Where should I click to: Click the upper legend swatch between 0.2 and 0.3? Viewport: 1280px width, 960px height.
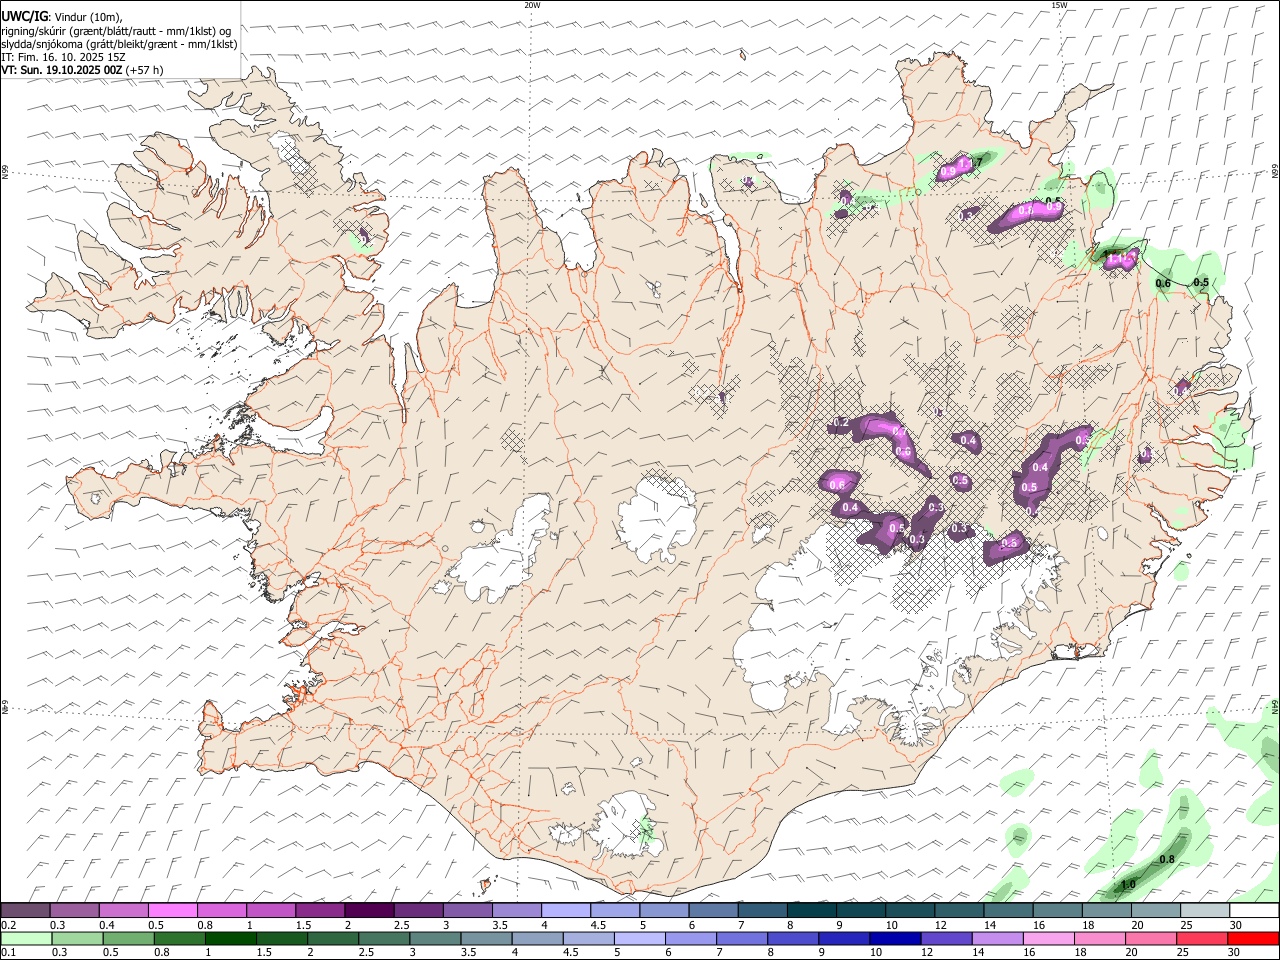click(26, 910)
